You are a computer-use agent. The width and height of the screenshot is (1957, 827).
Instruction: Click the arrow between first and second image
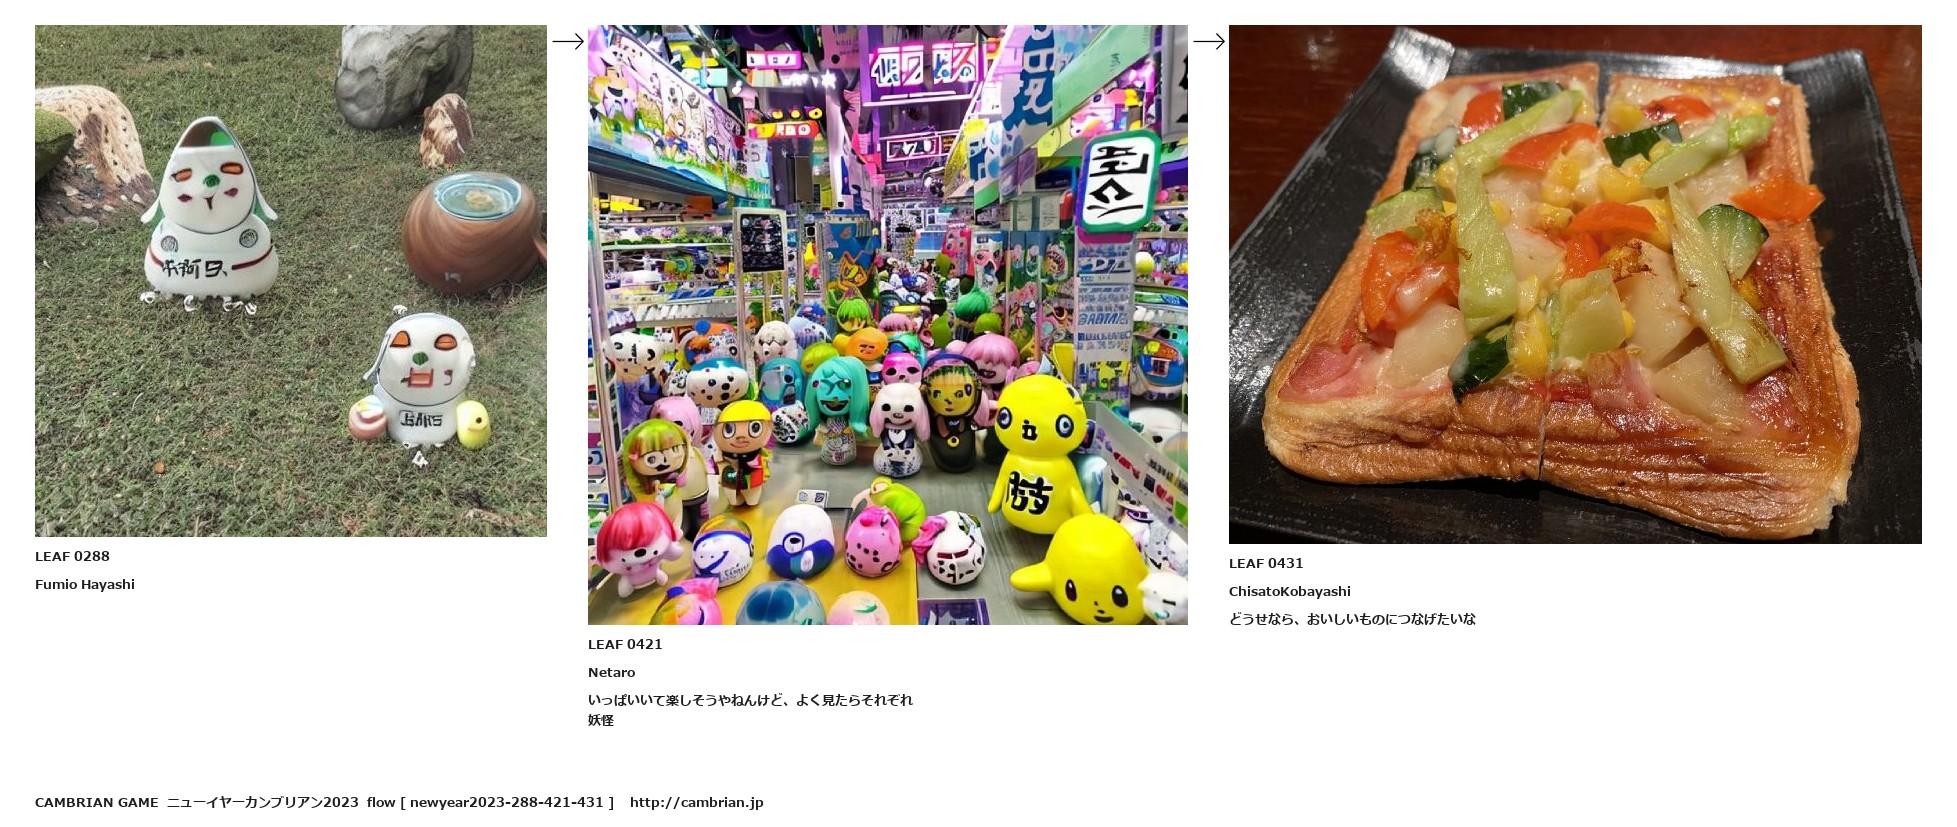click(x=568, y=41)
